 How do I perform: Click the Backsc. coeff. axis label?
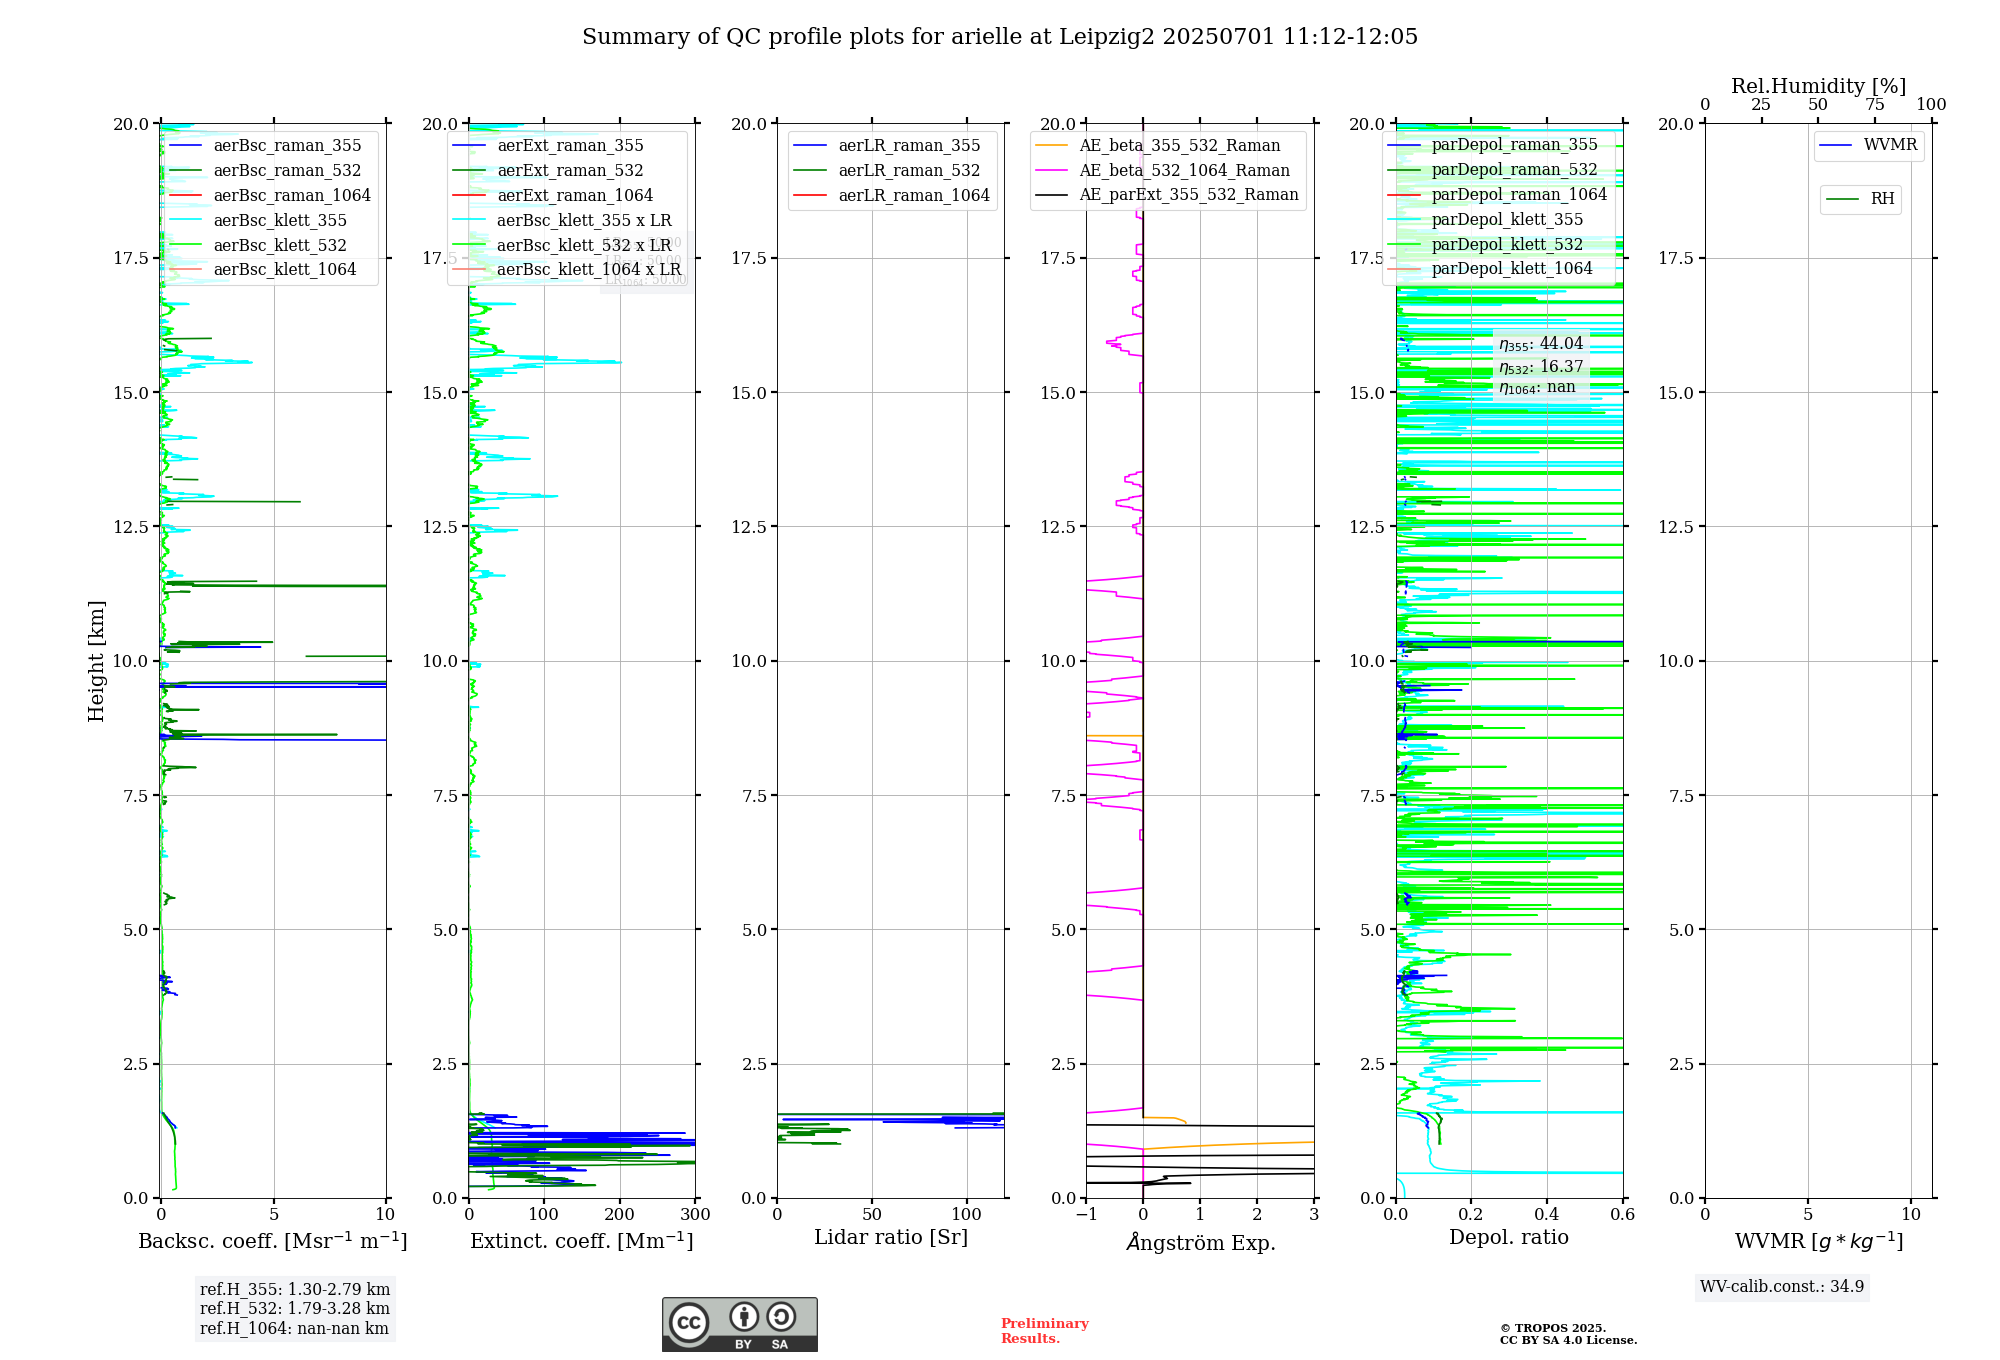[x=273, y=1241]
